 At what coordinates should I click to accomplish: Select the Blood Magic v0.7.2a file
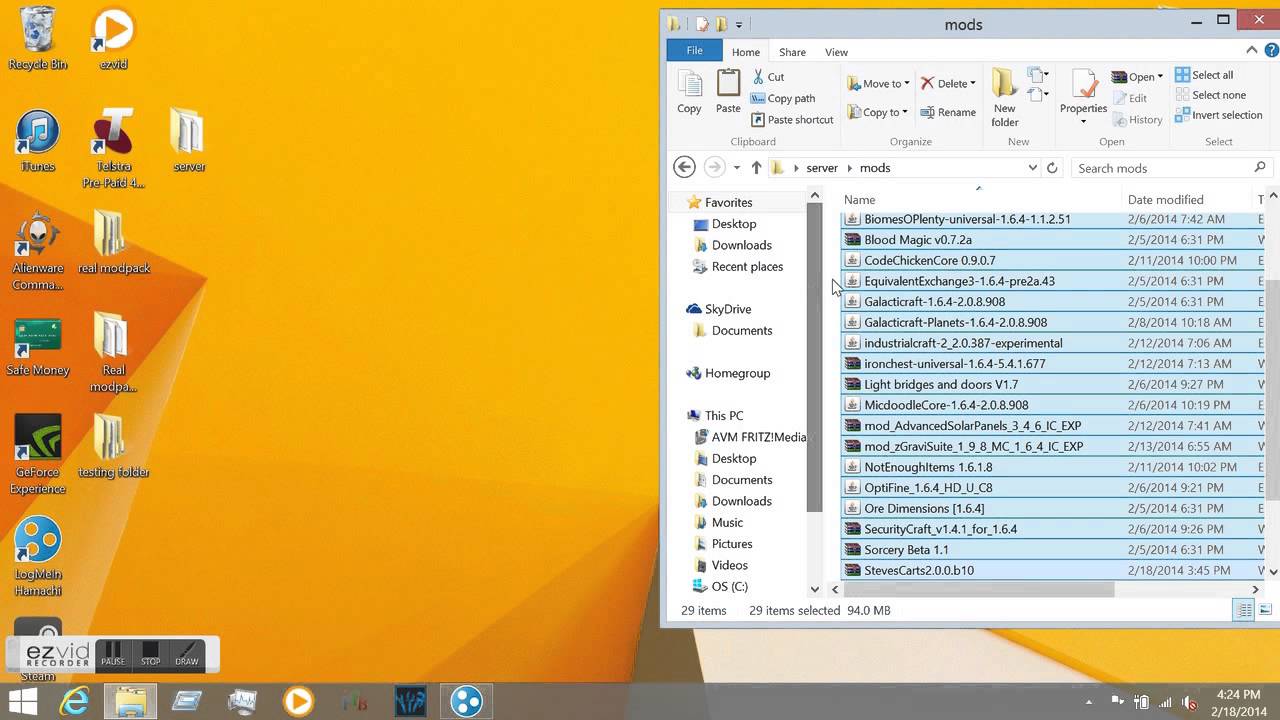tap(1051, 240)
